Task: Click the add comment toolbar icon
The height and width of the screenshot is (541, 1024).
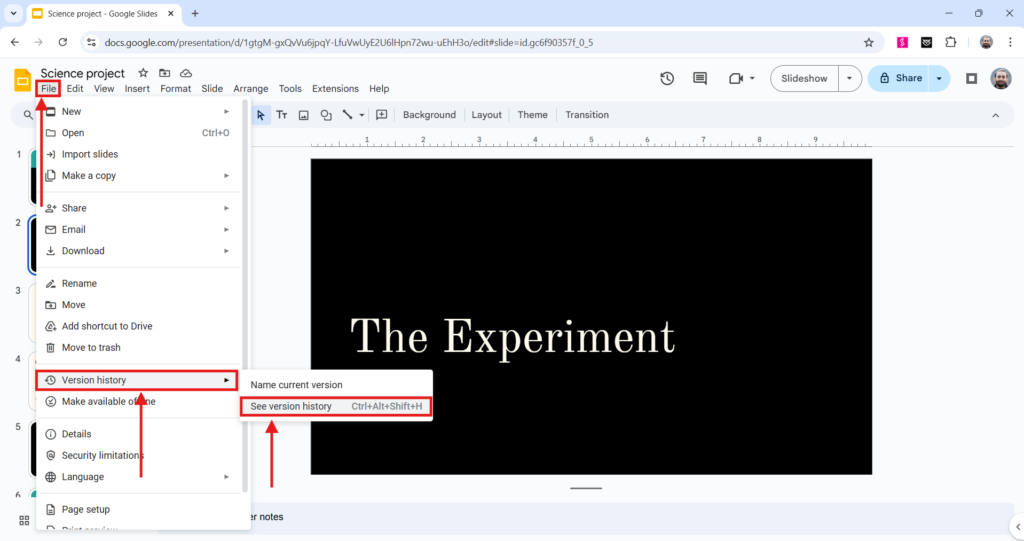Action: point(381,115)
